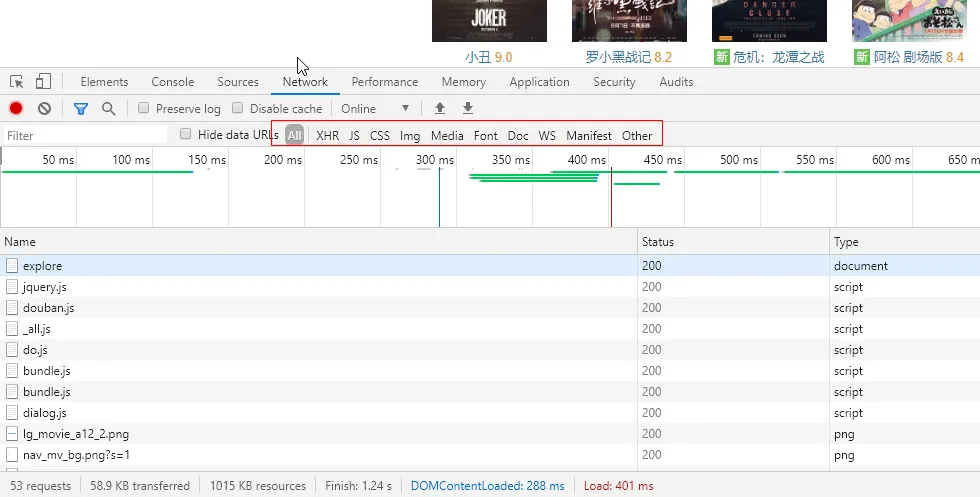Enable the Disable cache checkbox
Screen dimensions: 980x497
238,108
